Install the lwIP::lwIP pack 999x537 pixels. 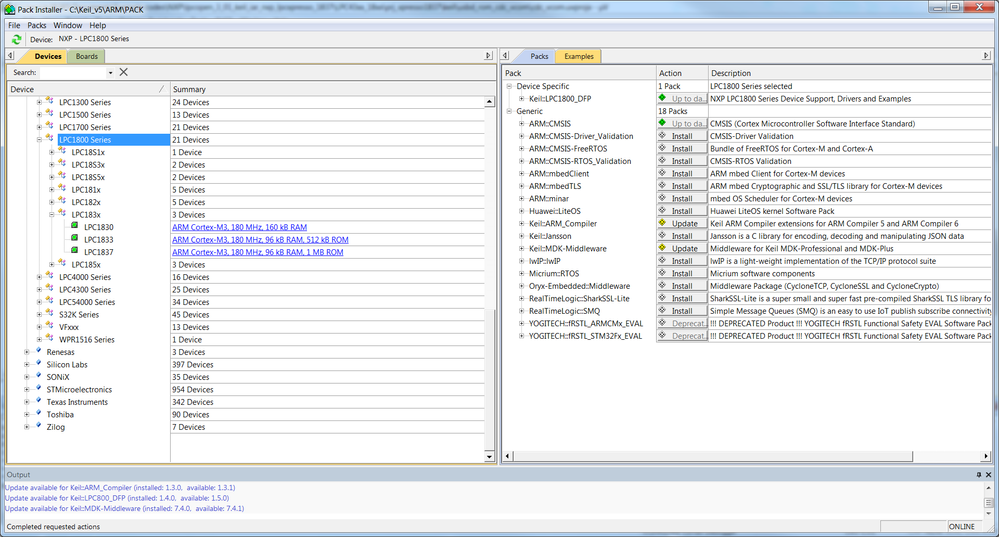click(682, 261)
